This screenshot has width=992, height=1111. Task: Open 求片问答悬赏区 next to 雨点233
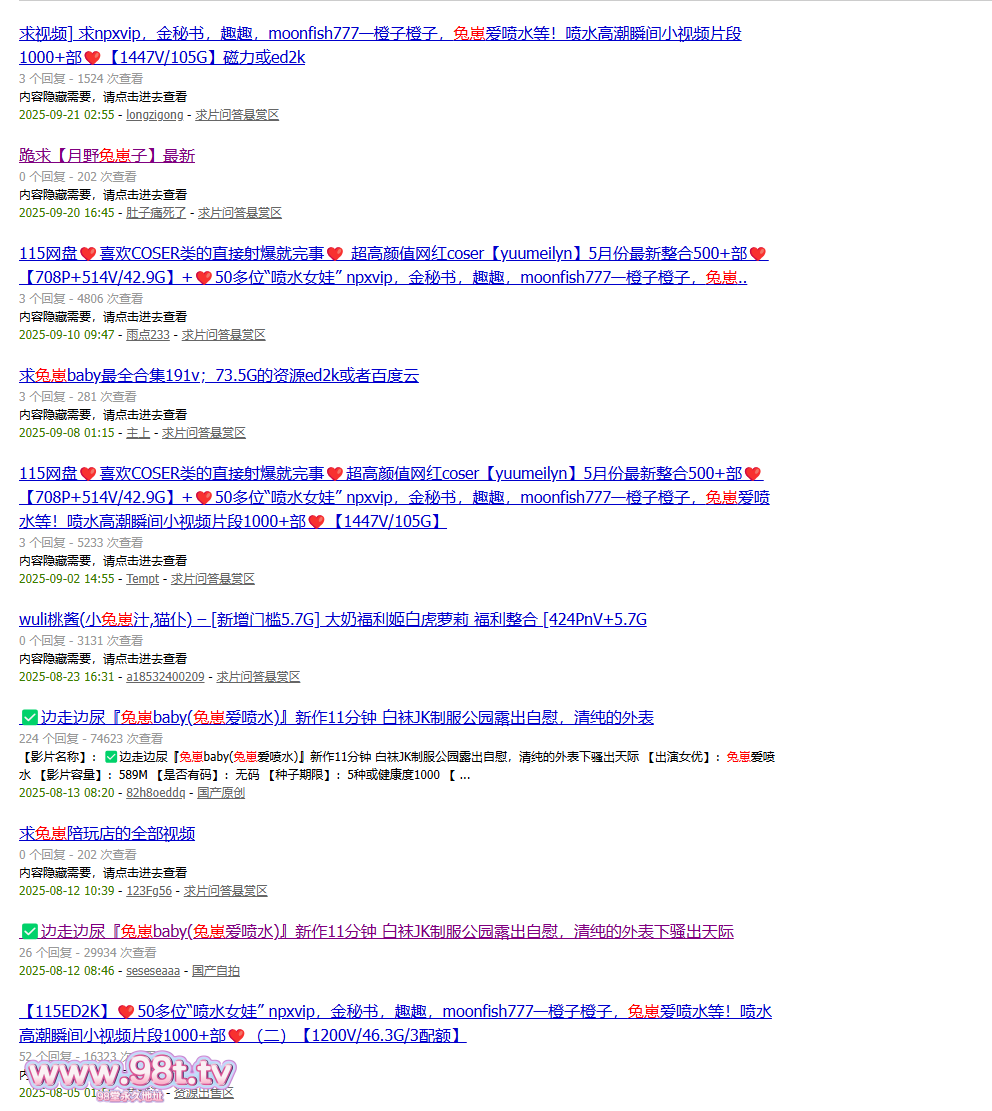[x=223, y=335]
